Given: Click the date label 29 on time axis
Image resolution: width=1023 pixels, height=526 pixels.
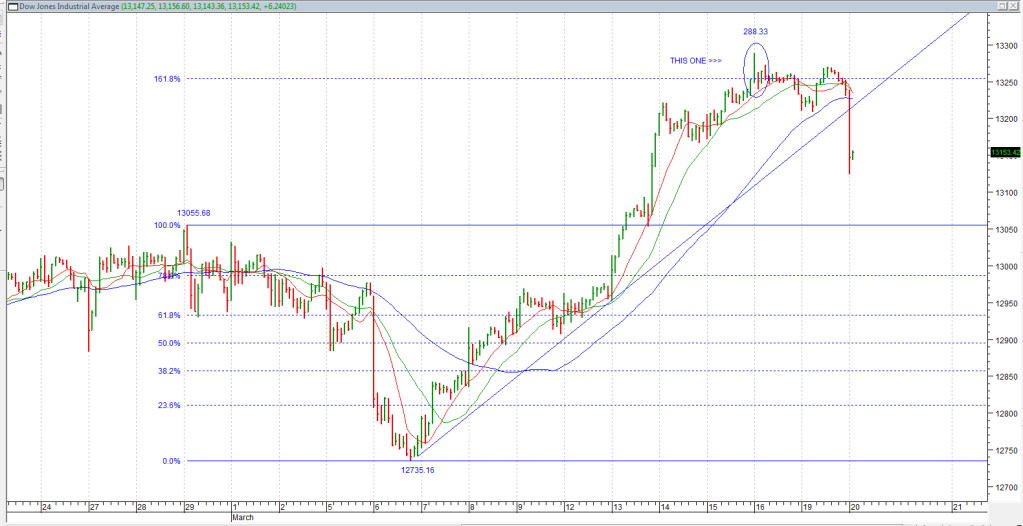Looking at the screenshot, I should tap(189, 507).
